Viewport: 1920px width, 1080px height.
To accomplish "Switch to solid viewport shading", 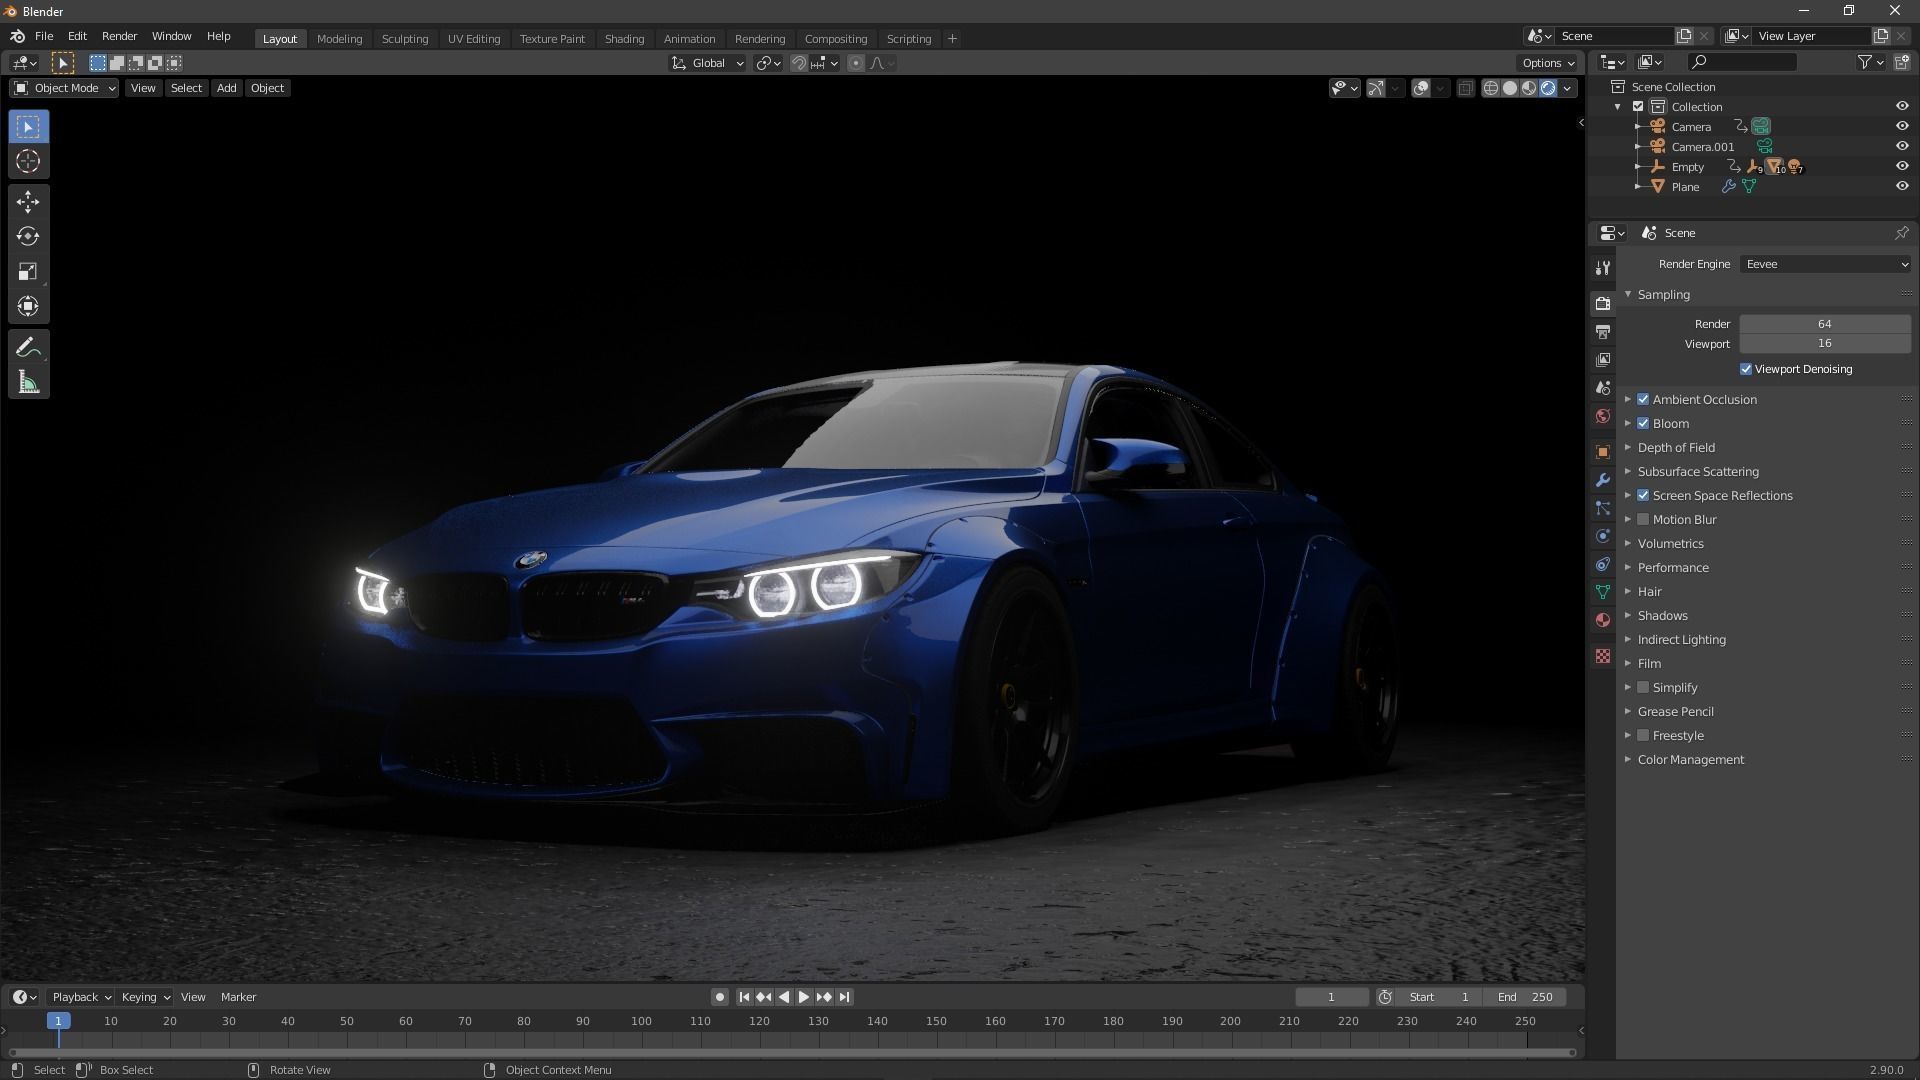I will point(1510,88).
